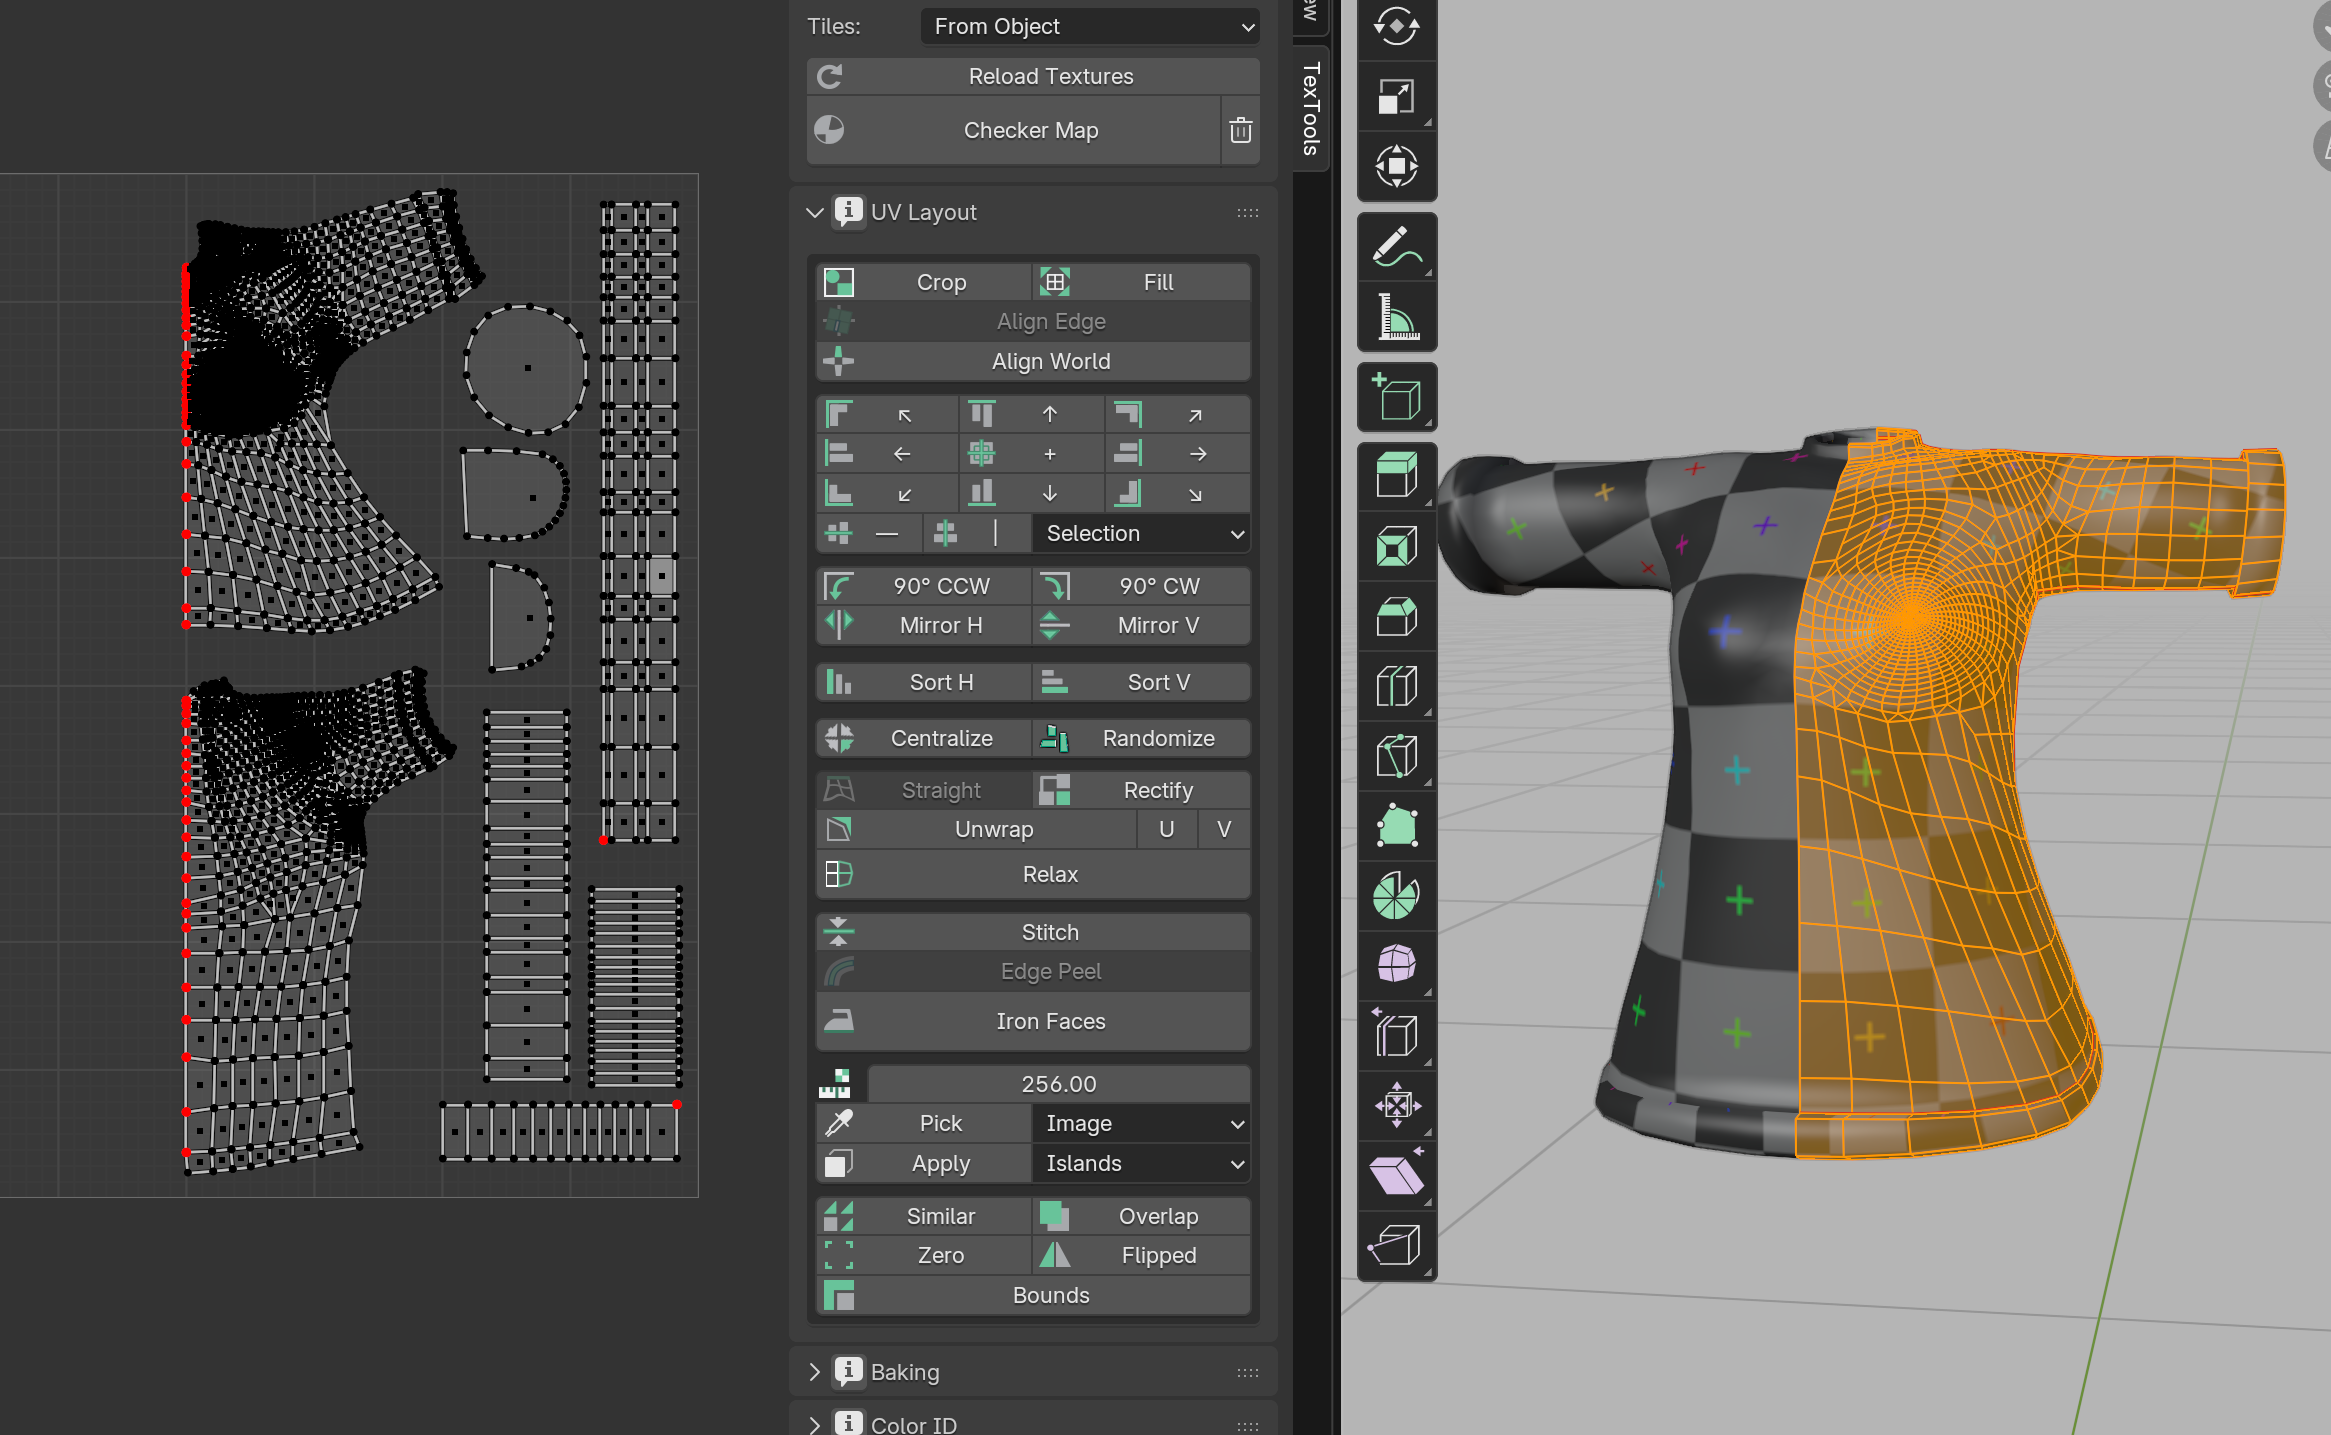Screen dimensions: 2331x1435
Task: Click the V unwrap axis toggle
Action: tap(1223, 829)
